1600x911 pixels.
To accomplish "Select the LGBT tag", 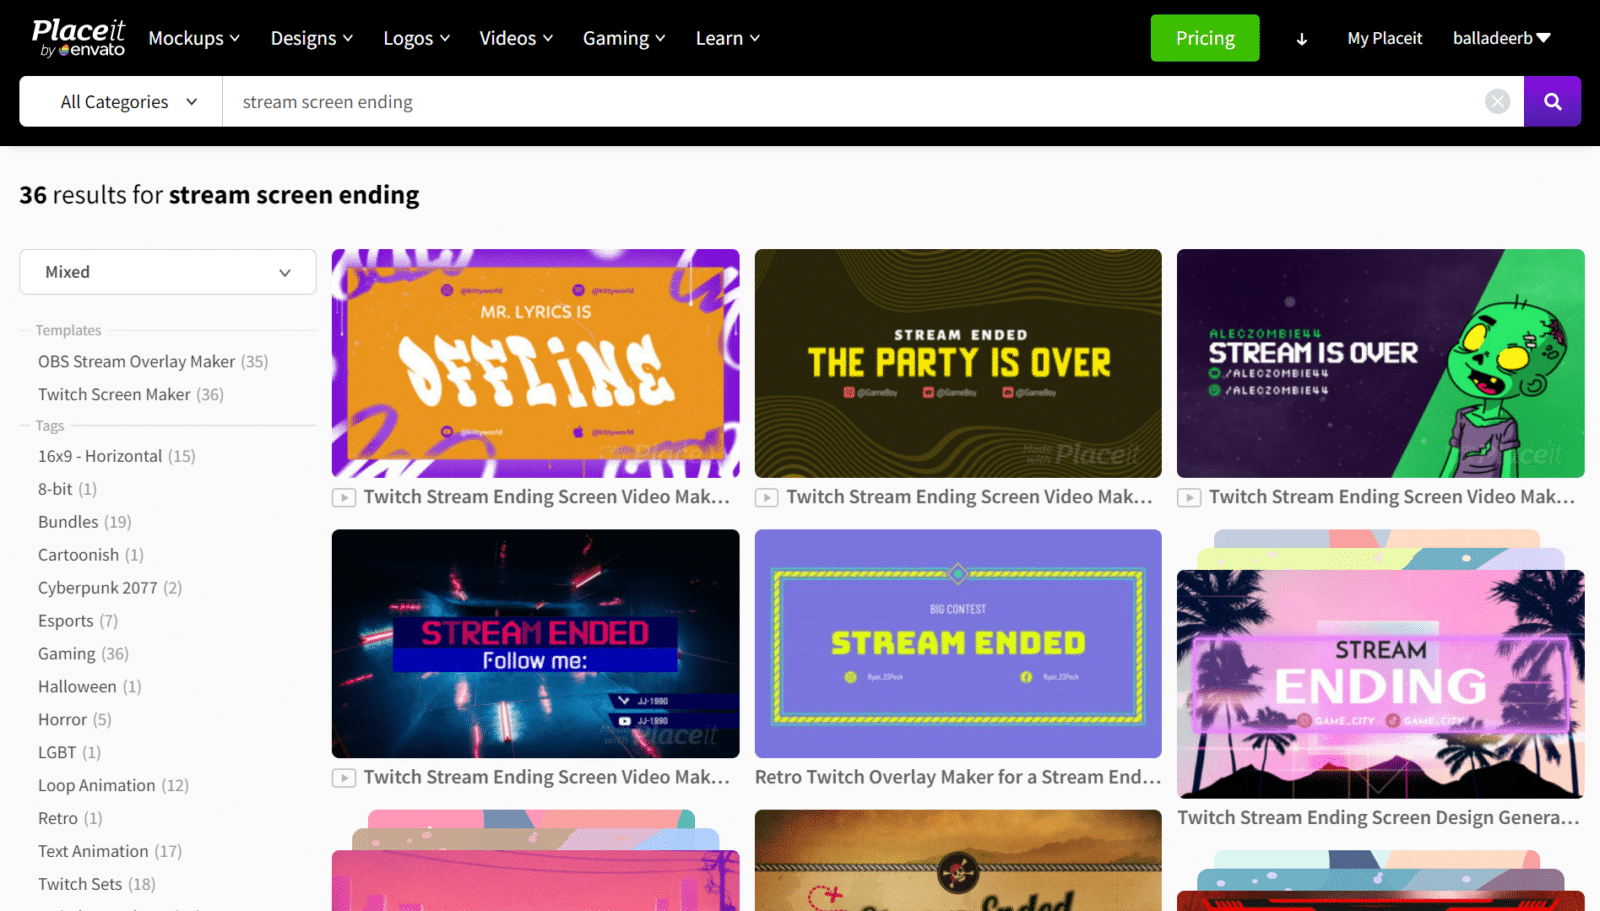I will 70,753.
